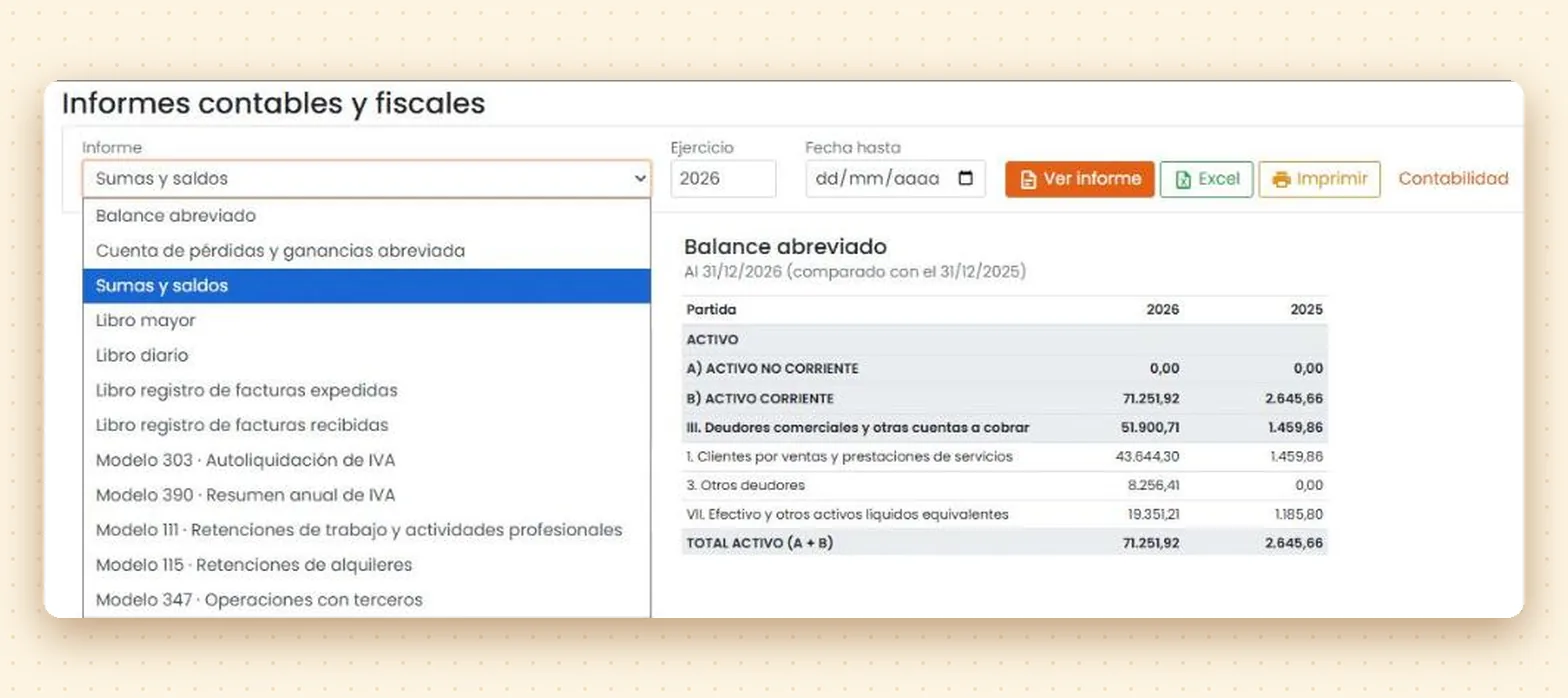Choose Cuenta de pérdidas y ganancias abreviada

coord(366,251)
